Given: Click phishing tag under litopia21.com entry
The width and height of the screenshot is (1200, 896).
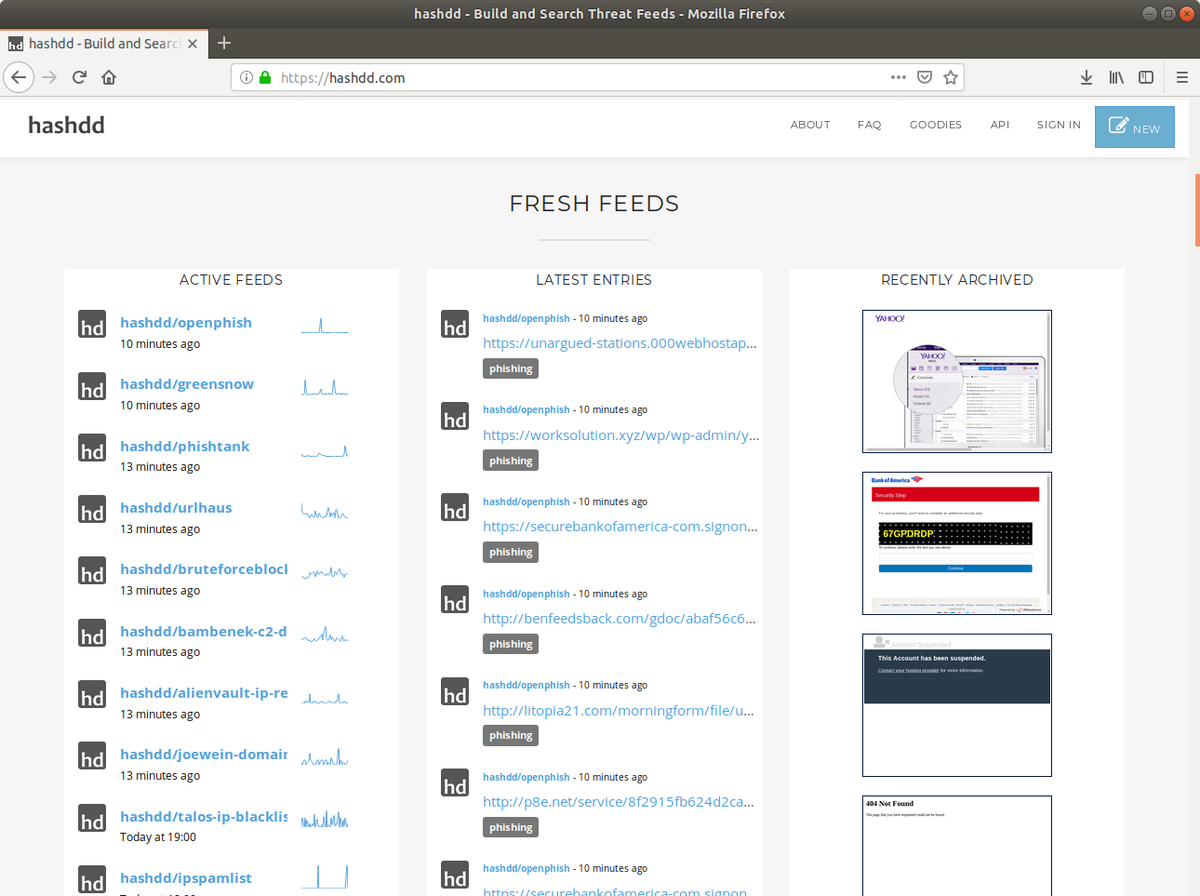Looking at the screenshot, I should [511, 735].
